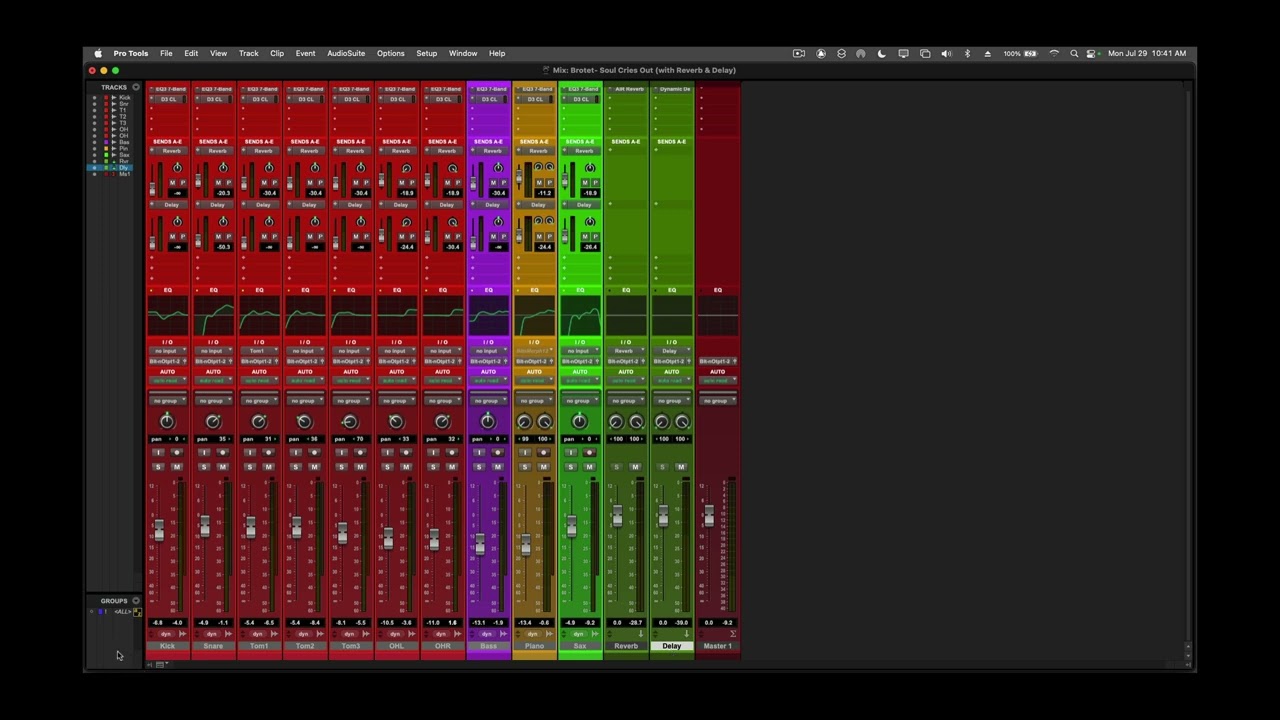Screen dimensions: 1280x720
Task: Click the Kick Reverb send pan knob
Action: click(177, 168)
